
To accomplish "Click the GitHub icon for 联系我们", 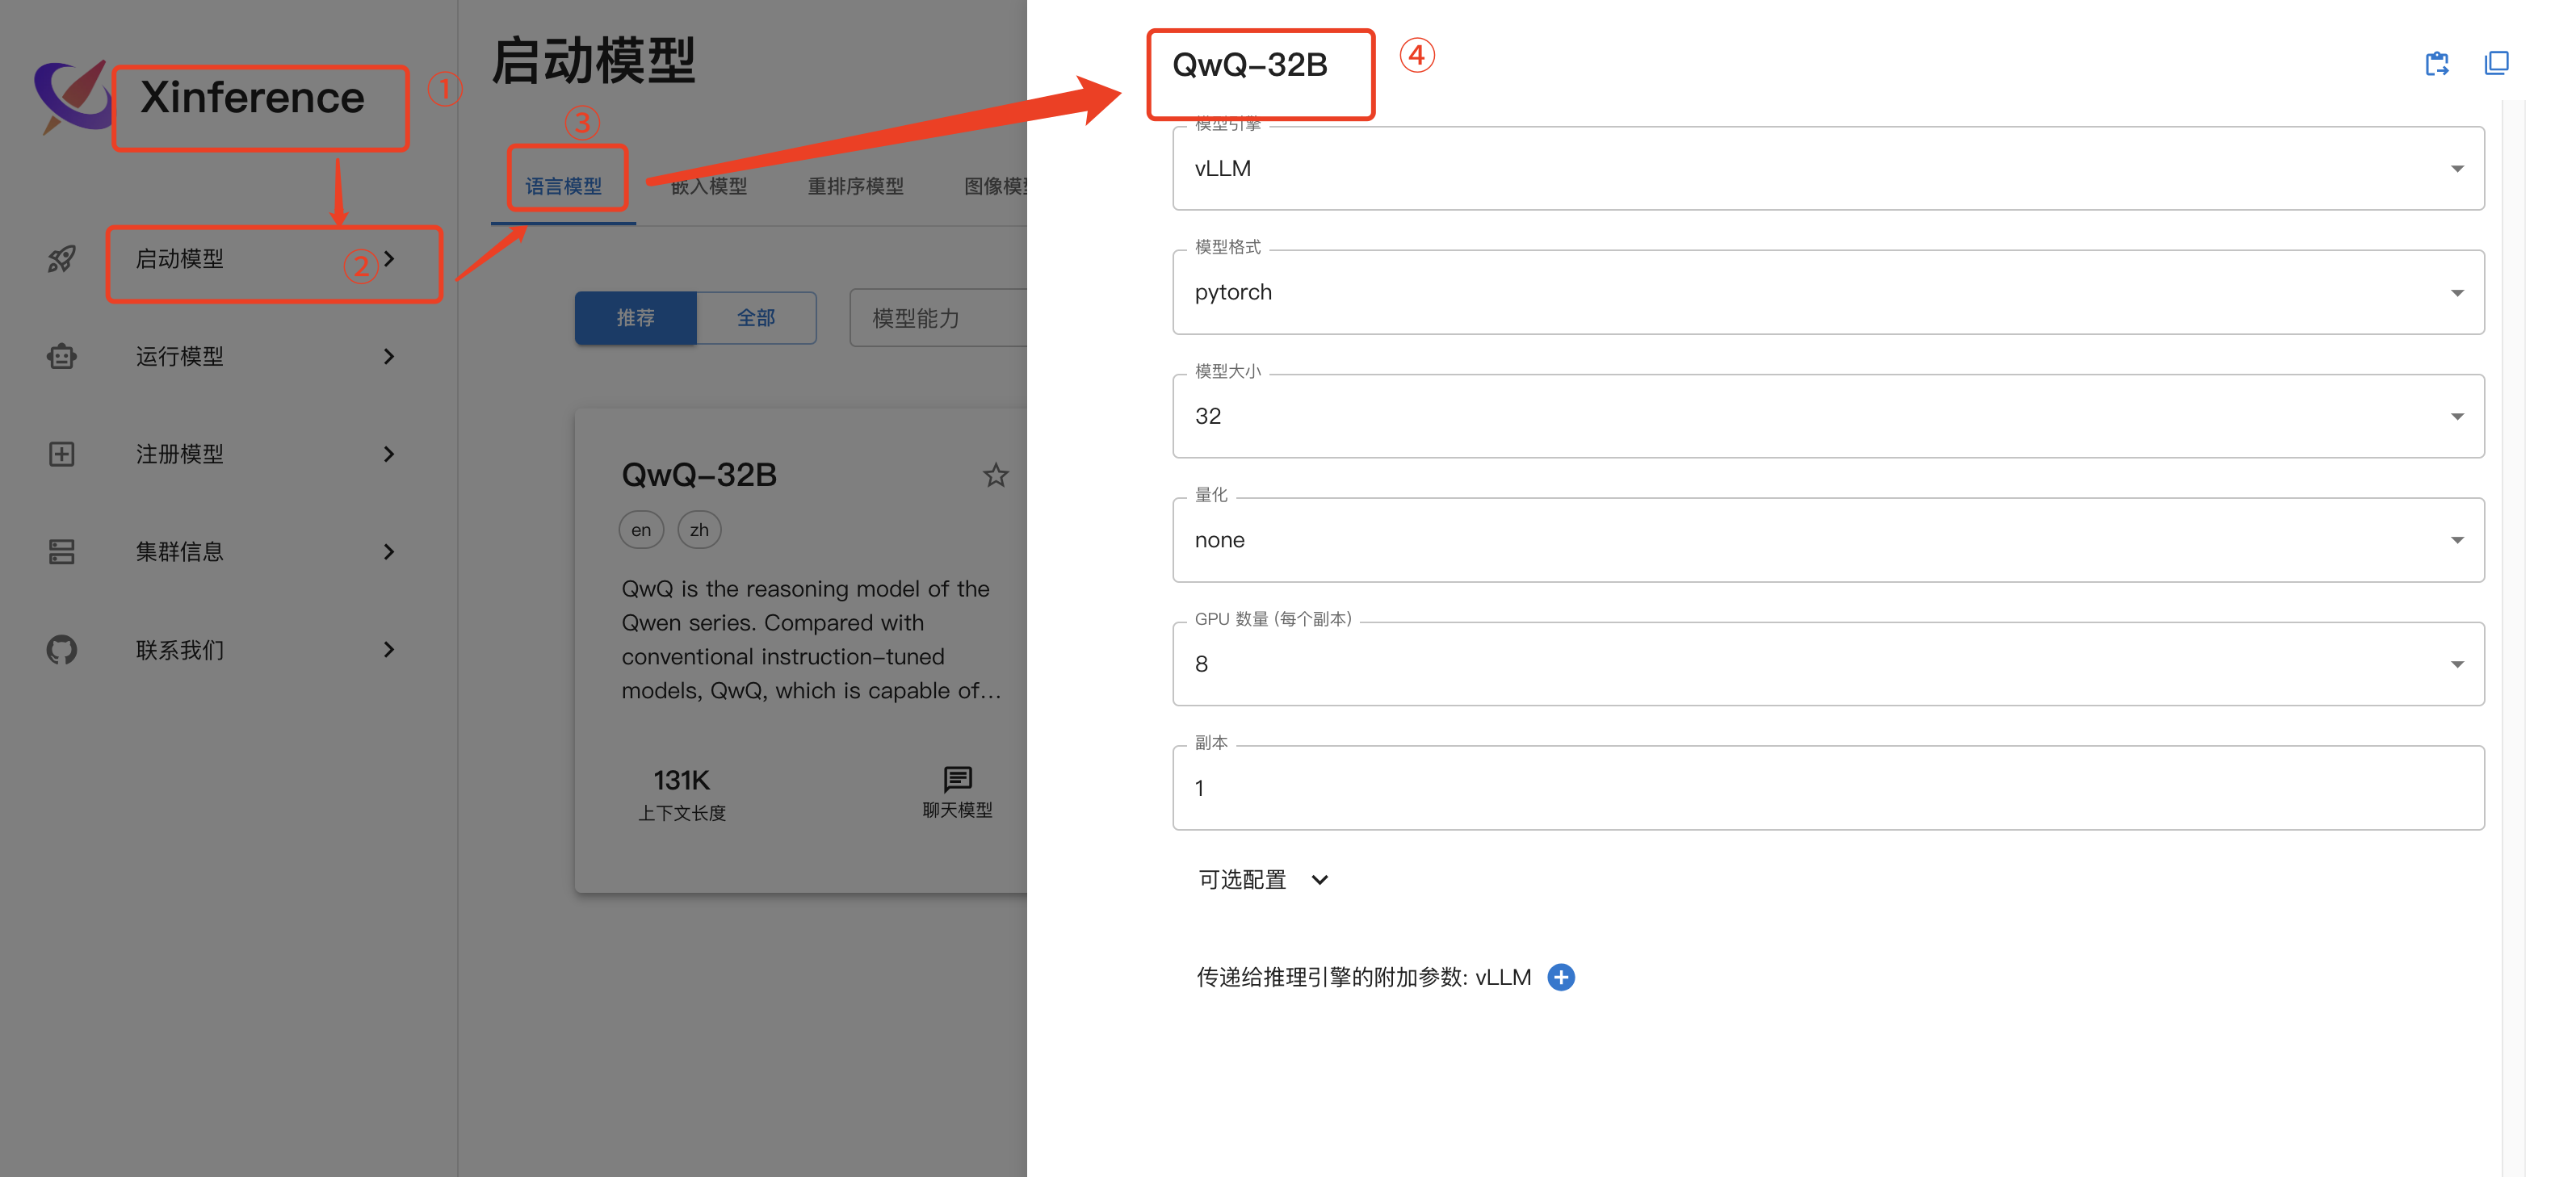I will click(62, 650).
